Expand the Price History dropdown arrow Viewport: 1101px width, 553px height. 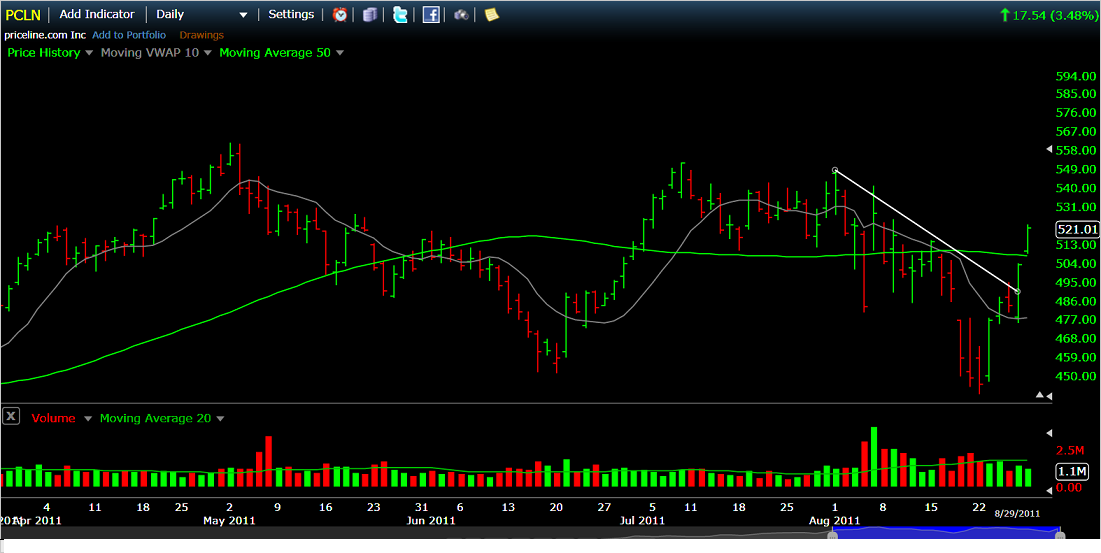point(89,53)
